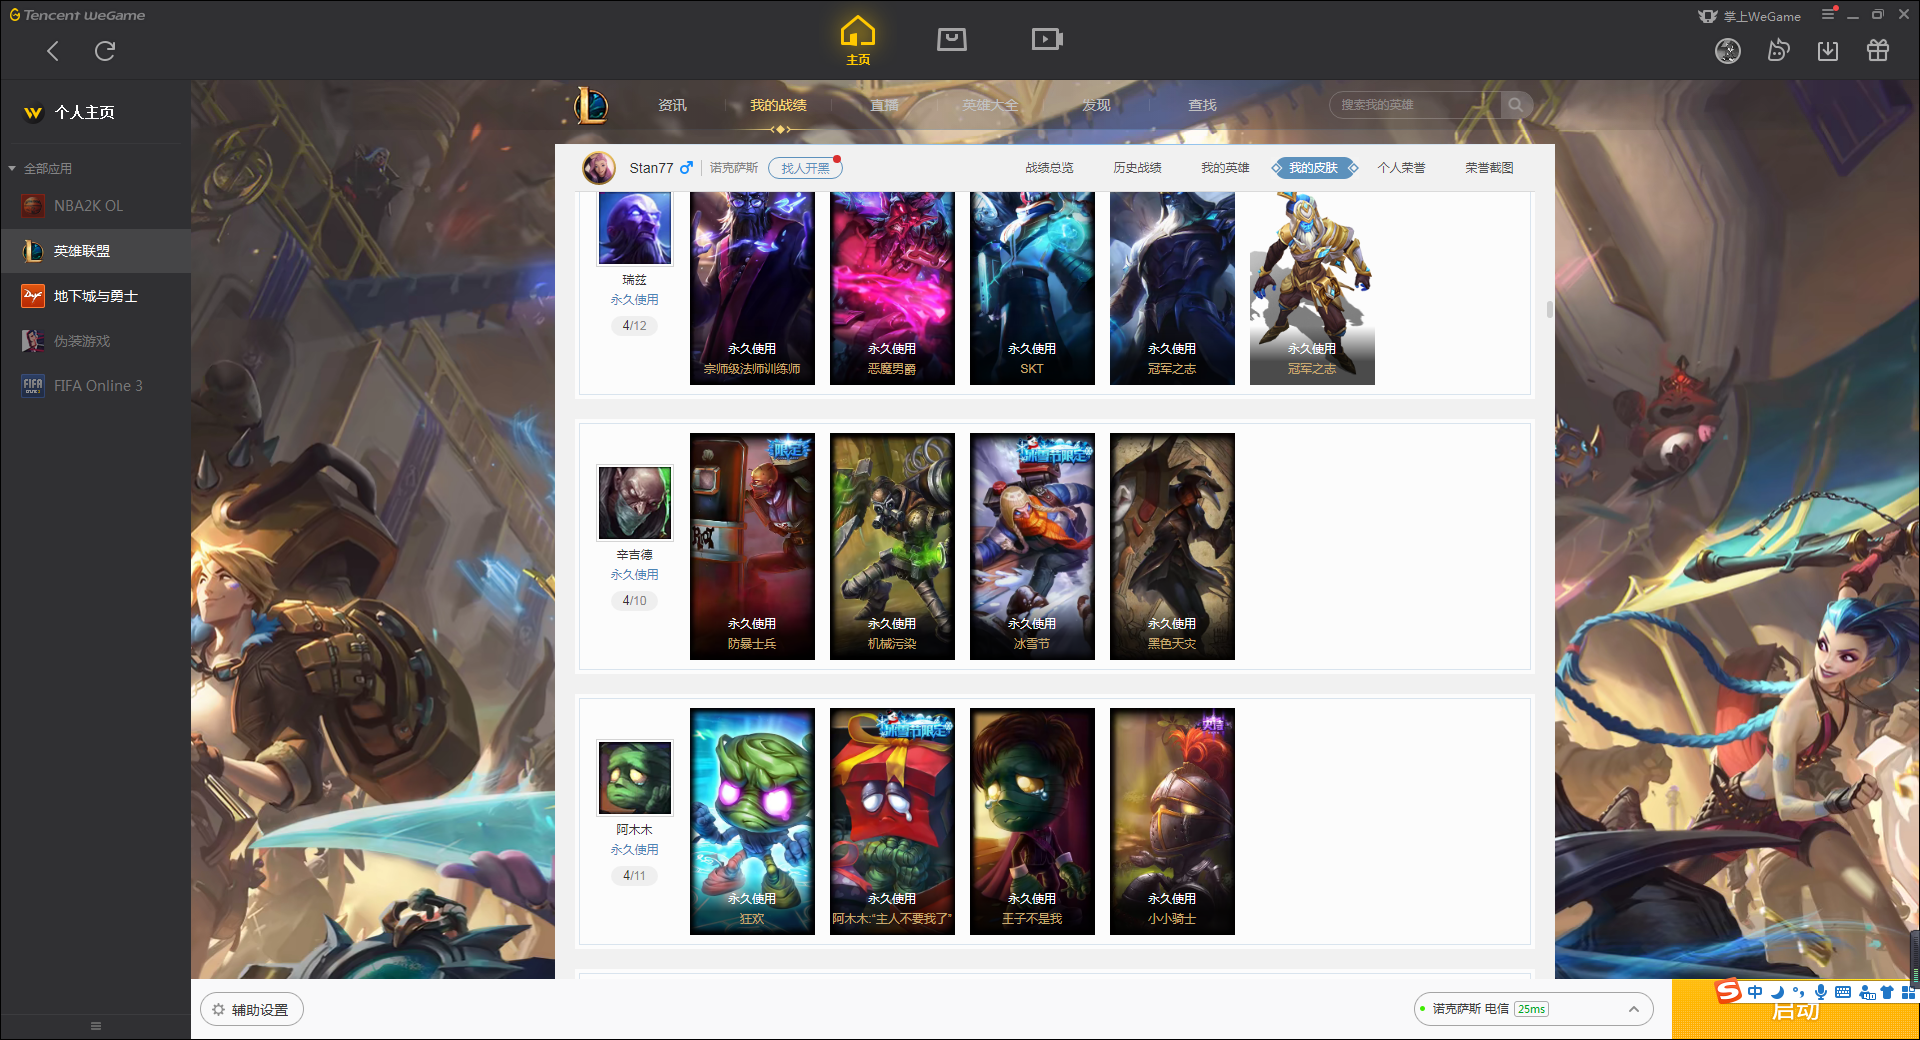
Task: Click the search magnifier icon
Action: (x=1516, y=105)
